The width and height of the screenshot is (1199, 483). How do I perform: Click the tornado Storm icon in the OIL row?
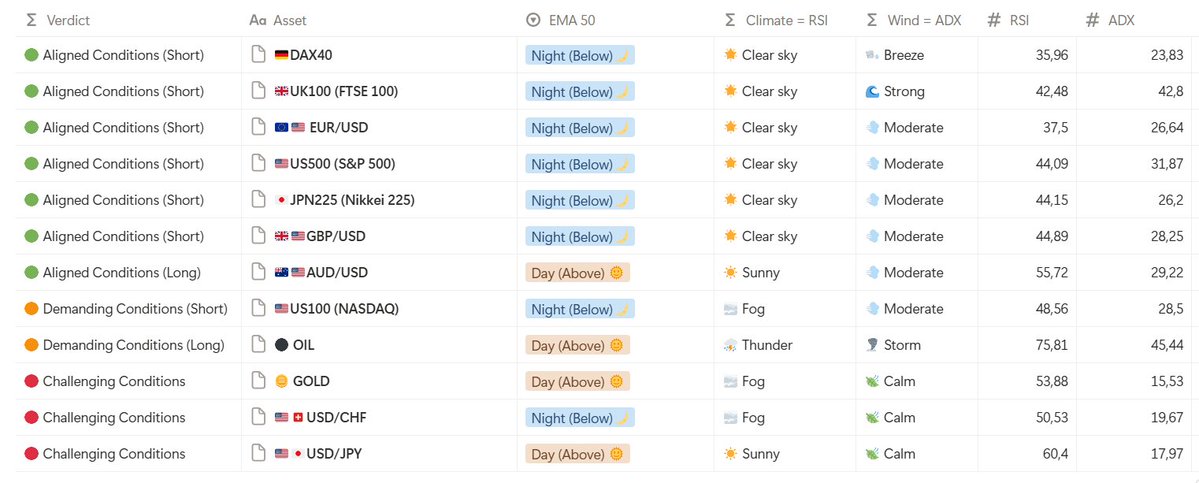point(872,345)
